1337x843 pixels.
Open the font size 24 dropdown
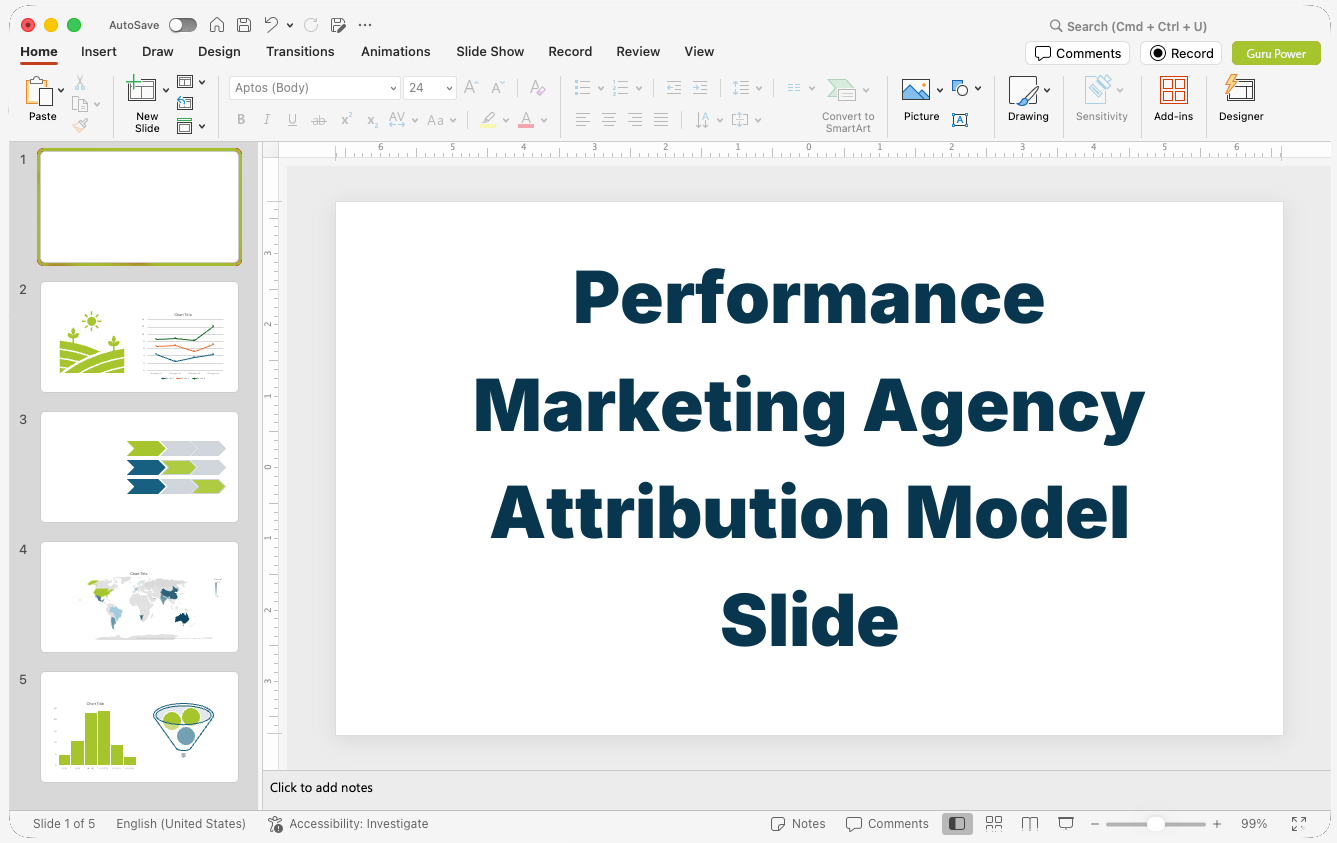(449, 88)
